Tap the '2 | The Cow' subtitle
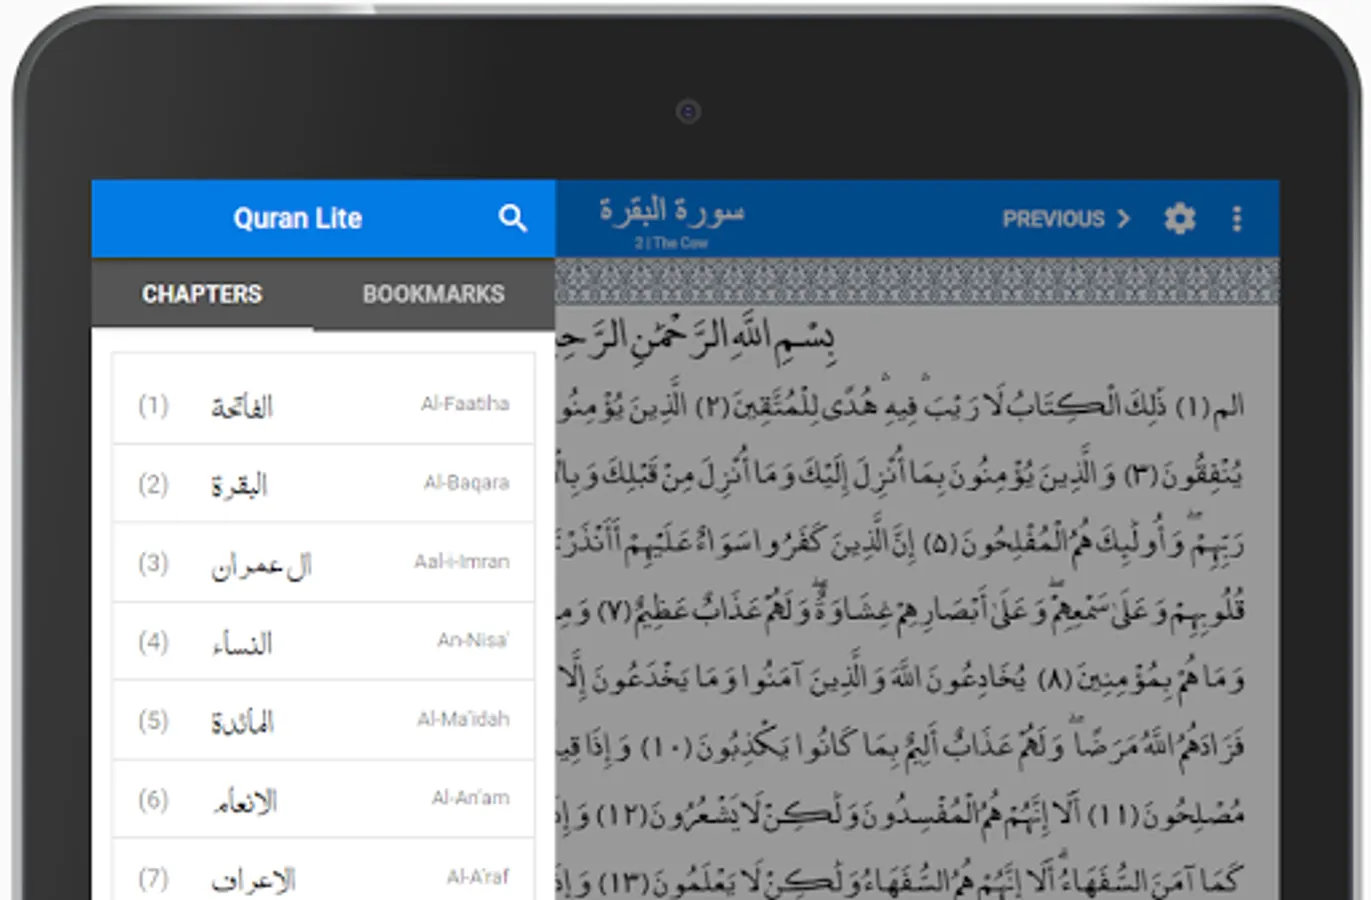This screenshot has height=900, width=1371. 671,243
